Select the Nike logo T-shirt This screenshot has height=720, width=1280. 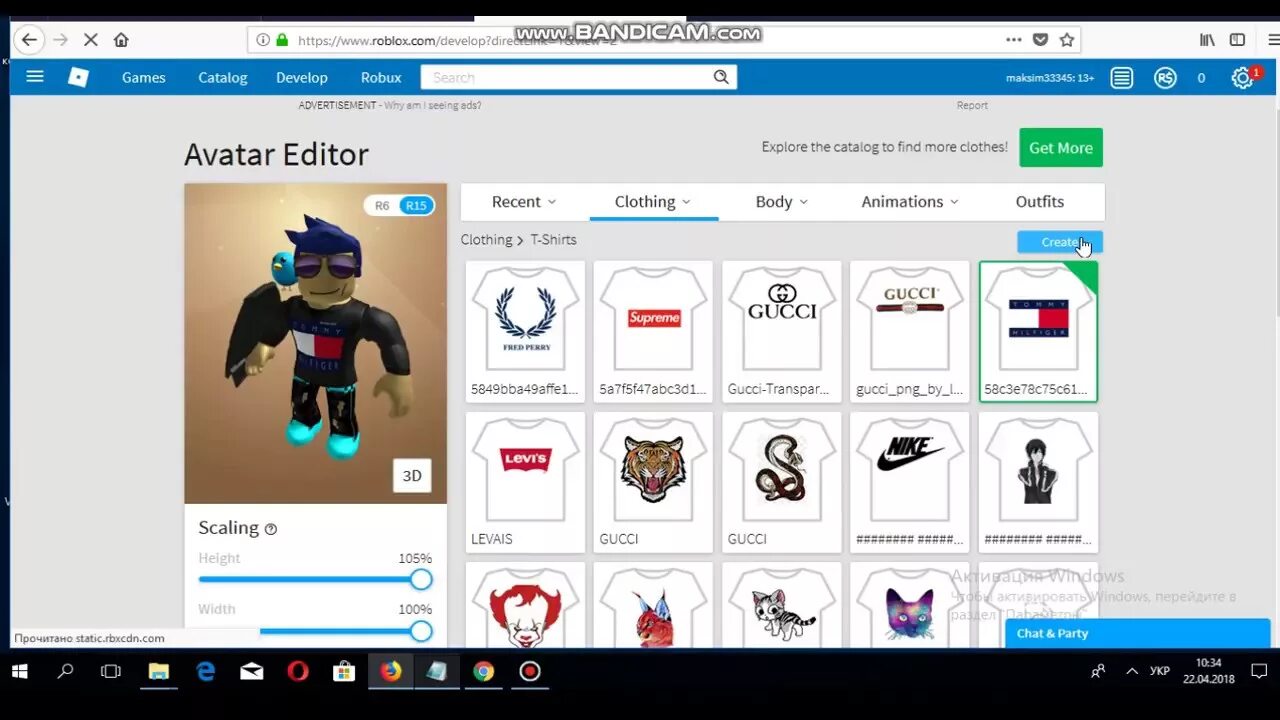tap(910, 482)
